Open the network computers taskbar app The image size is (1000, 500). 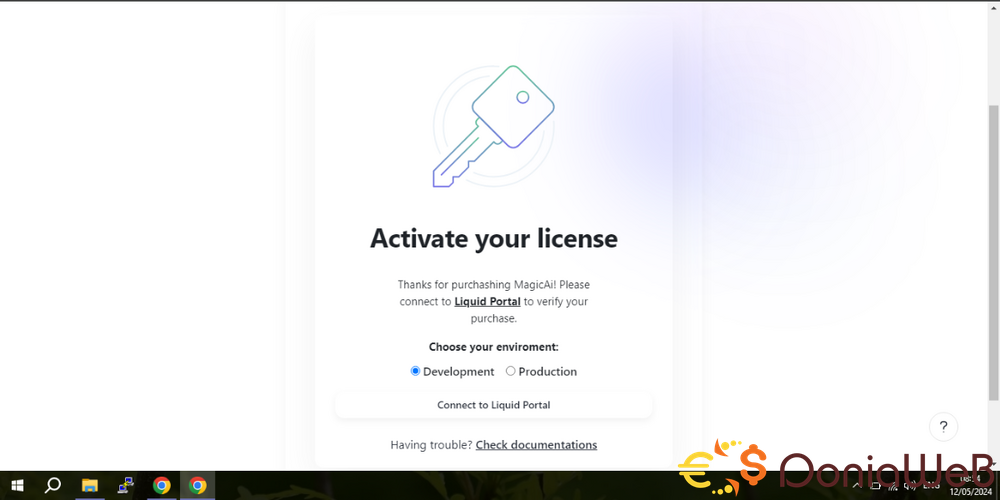126,485
